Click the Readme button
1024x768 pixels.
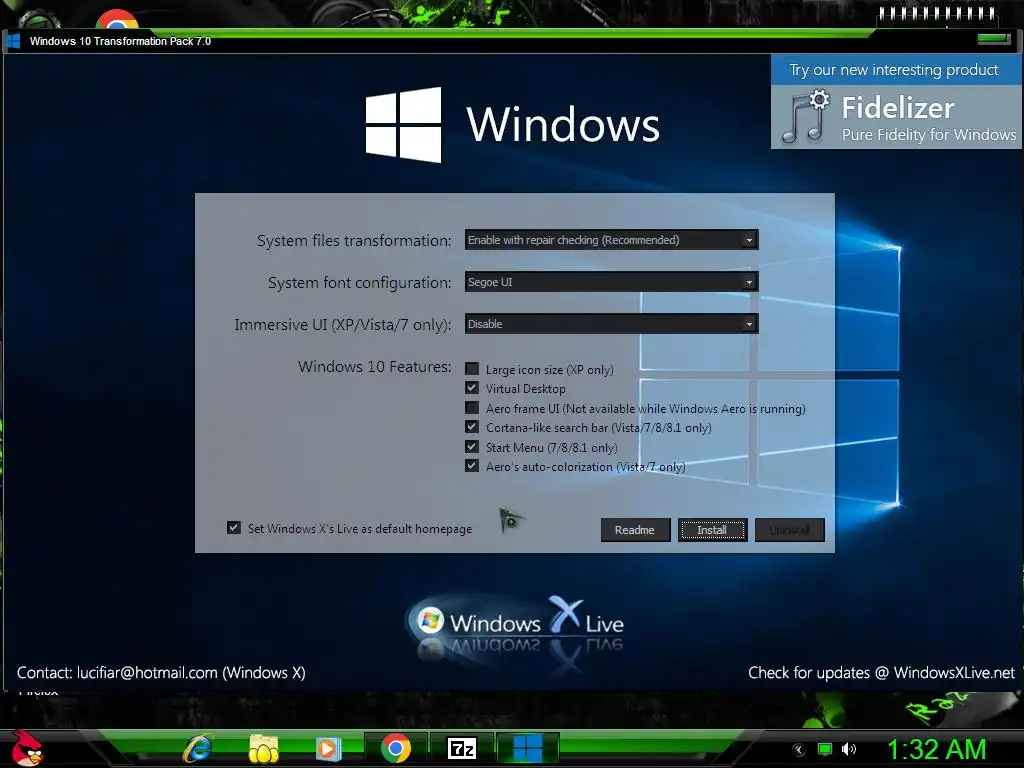coord(635,530)
